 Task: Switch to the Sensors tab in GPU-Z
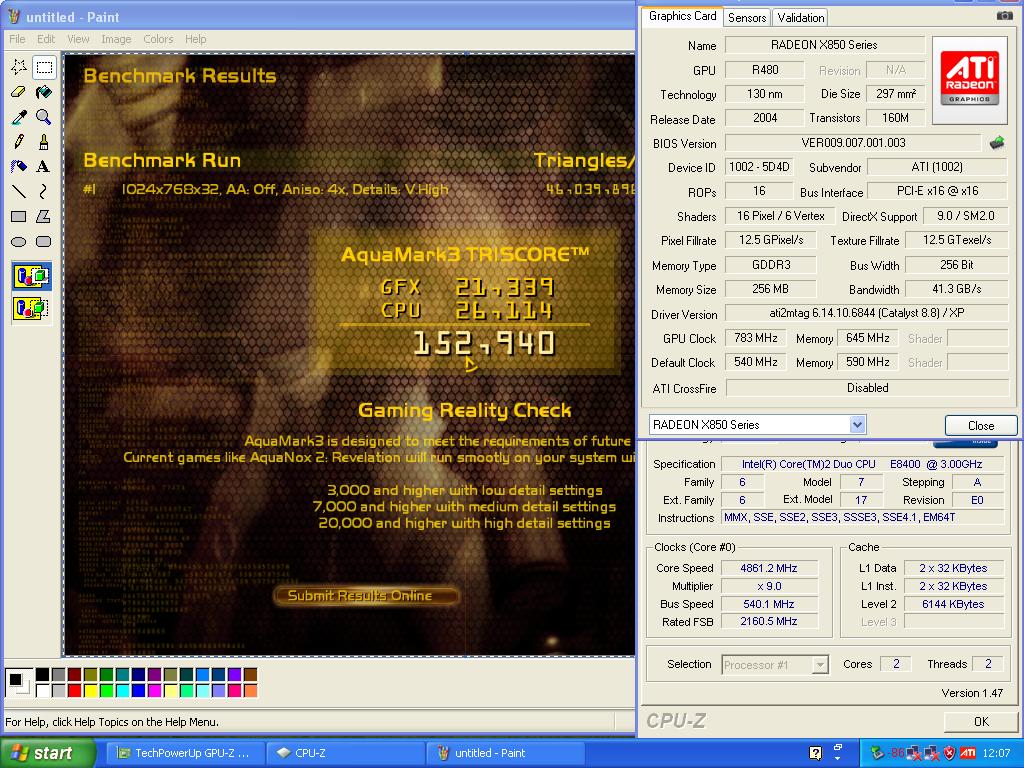point(746,18)
